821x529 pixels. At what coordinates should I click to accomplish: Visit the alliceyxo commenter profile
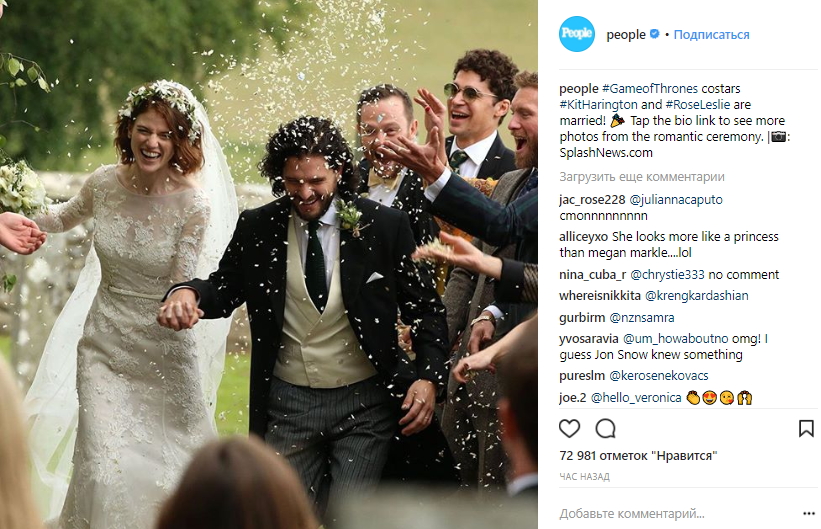pyautogui.click(x=583, y=237)
